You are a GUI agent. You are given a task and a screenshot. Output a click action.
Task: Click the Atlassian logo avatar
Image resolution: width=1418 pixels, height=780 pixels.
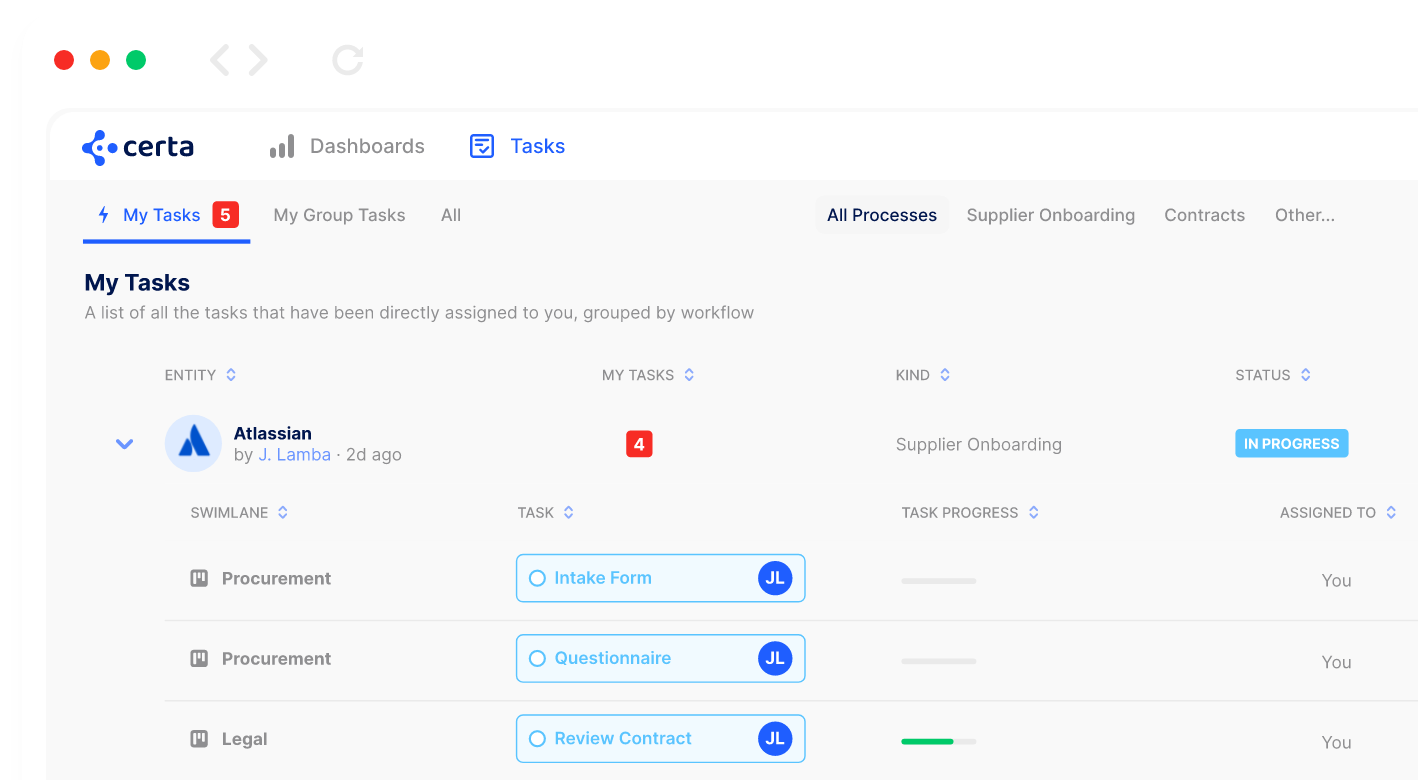click(x=193, y=444)
